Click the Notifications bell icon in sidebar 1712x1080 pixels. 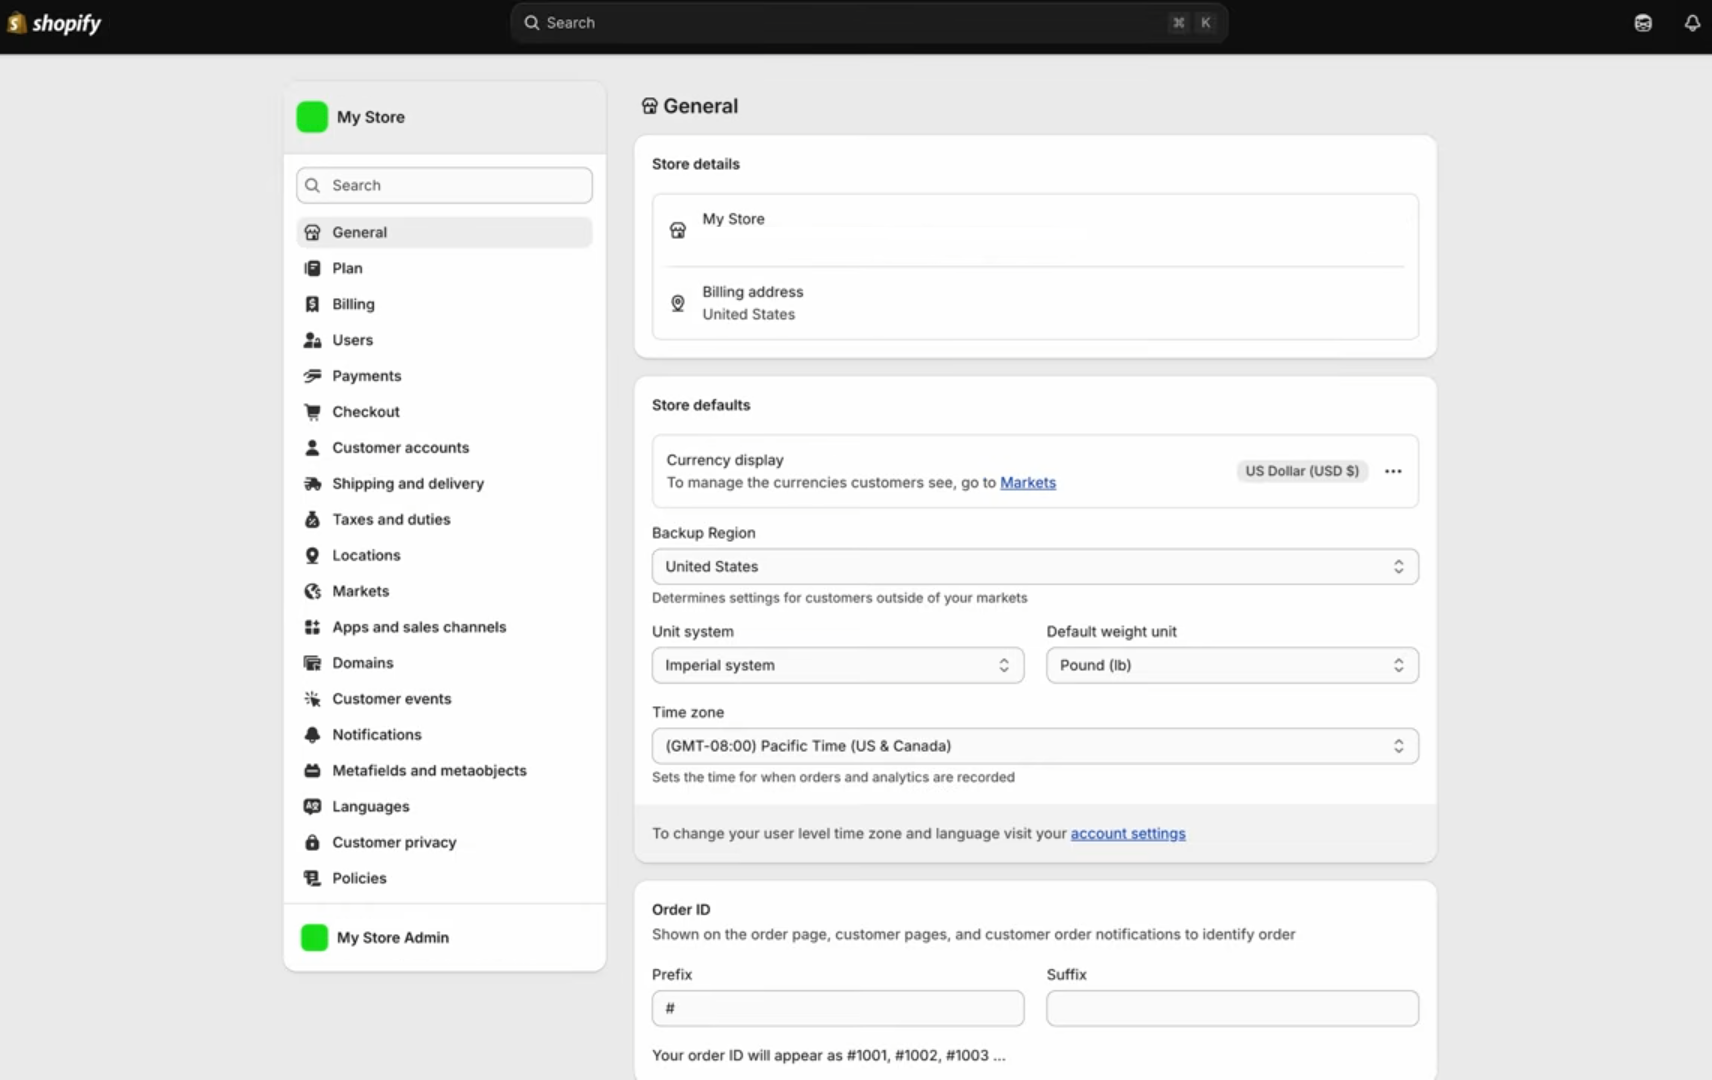click(312, 735)
